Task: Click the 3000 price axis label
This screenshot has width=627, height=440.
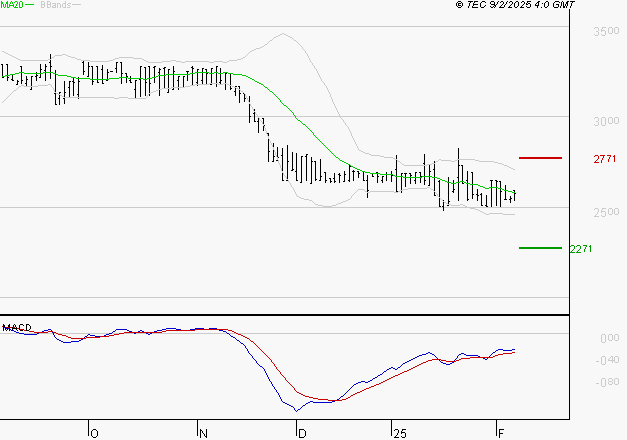Action: pos(606,121)
